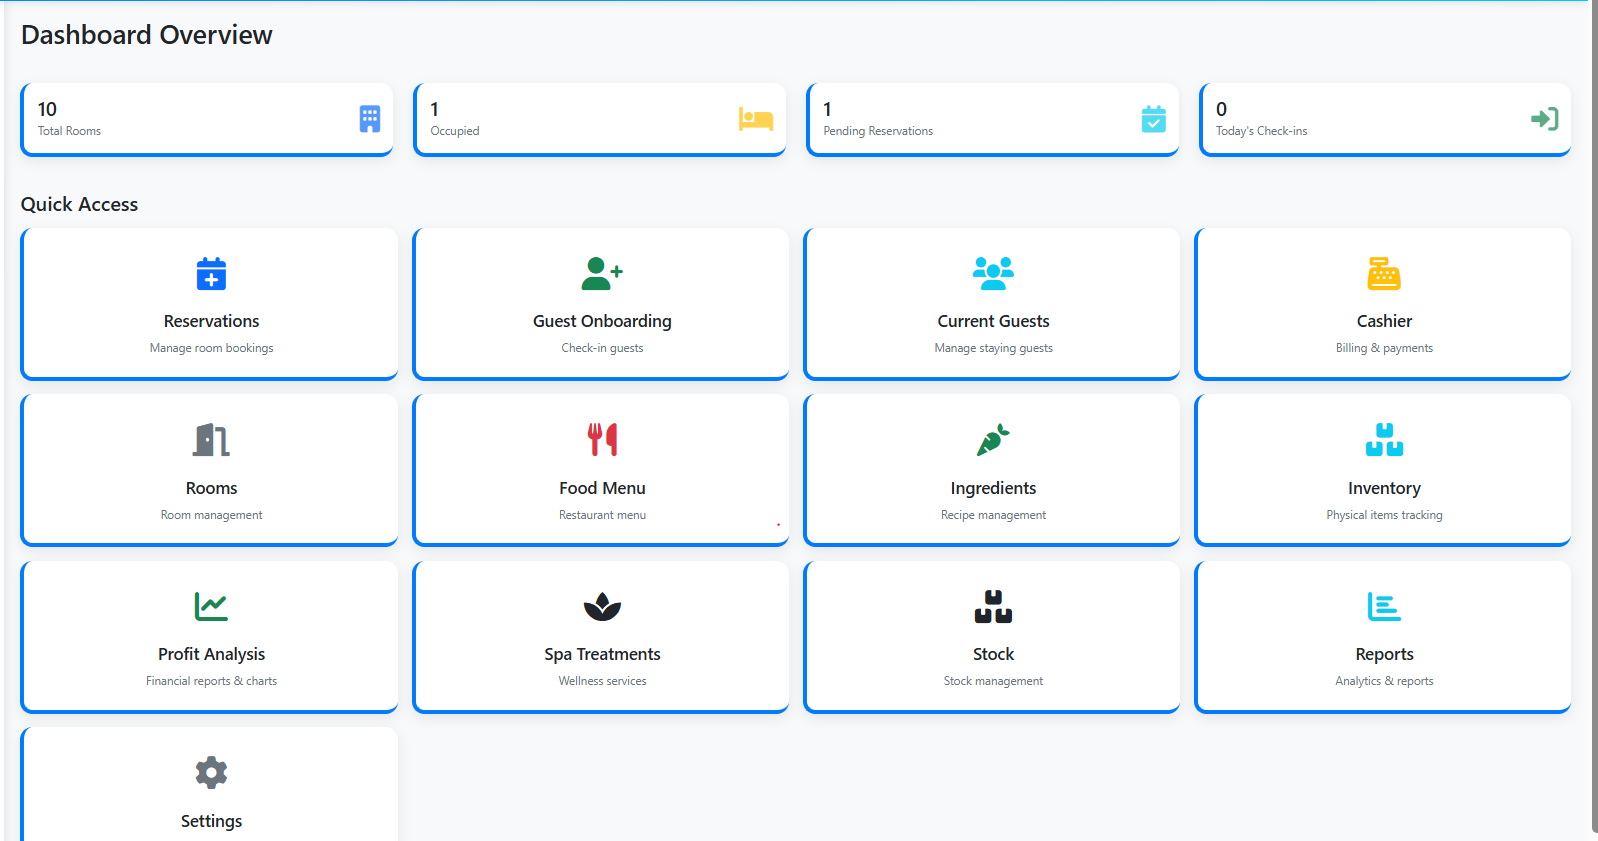This screenshot has width=1598, height=841.
Task: Click the Reservations calendar-plus icon
Action: pos(211,273)
